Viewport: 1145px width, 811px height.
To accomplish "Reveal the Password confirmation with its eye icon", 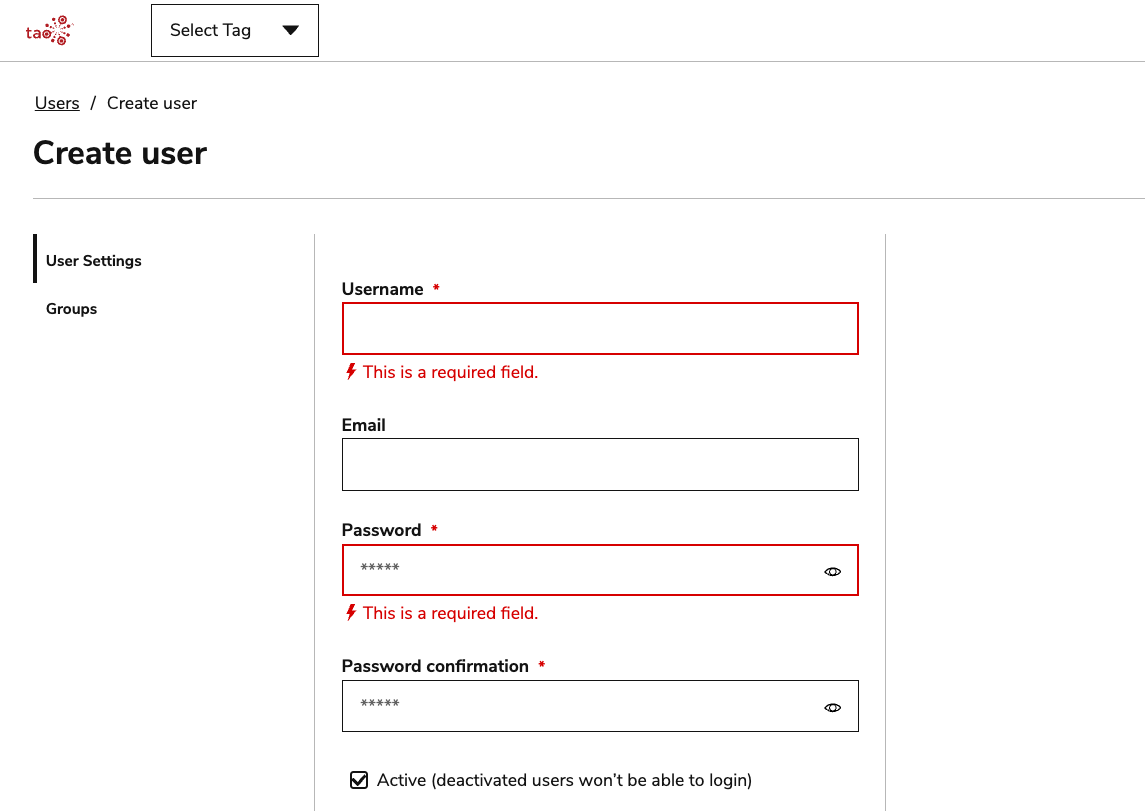I will point(833,706).
